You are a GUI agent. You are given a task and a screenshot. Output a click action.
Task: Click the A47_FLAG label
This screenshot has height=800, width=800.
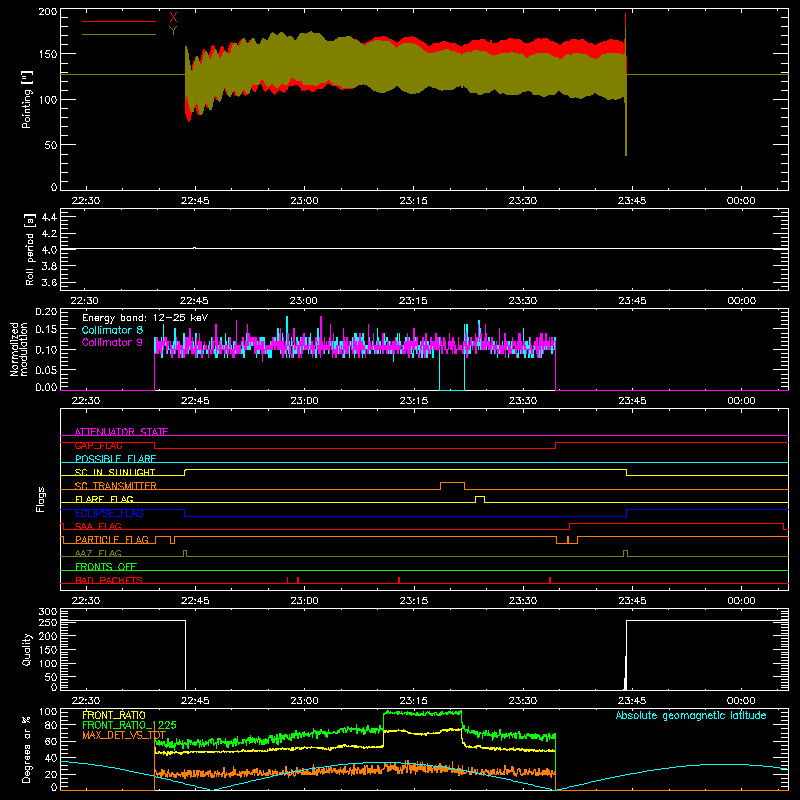click(x=98, y=553)
